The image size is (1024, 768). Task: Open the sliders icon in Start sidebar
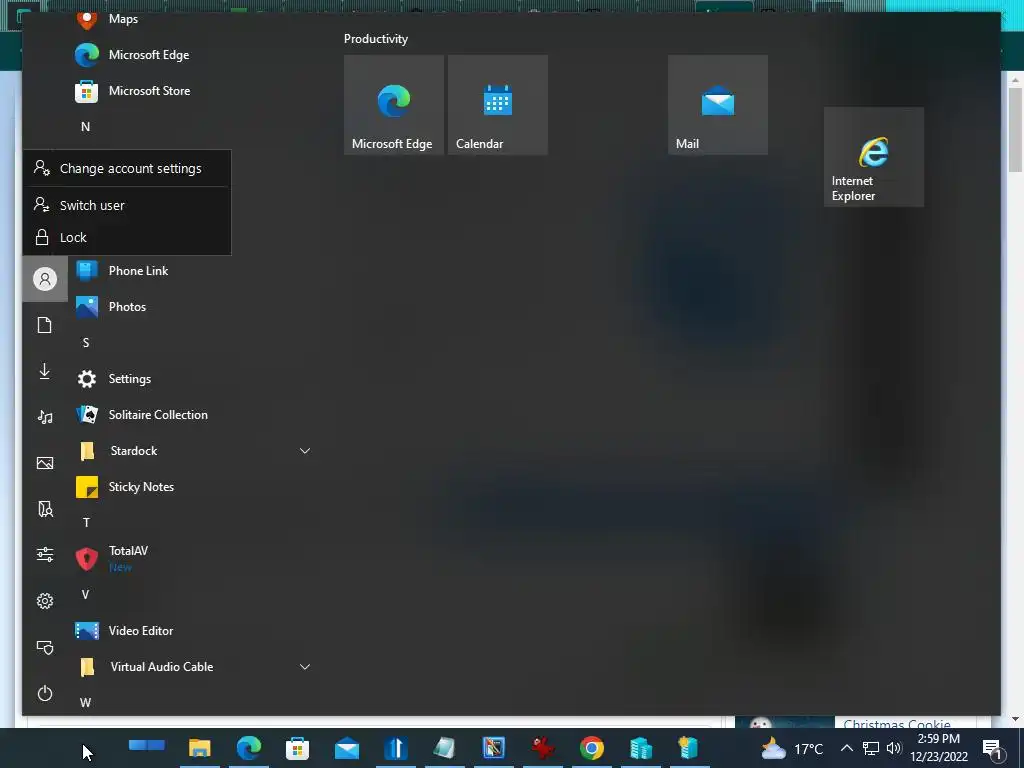(45, 555)
